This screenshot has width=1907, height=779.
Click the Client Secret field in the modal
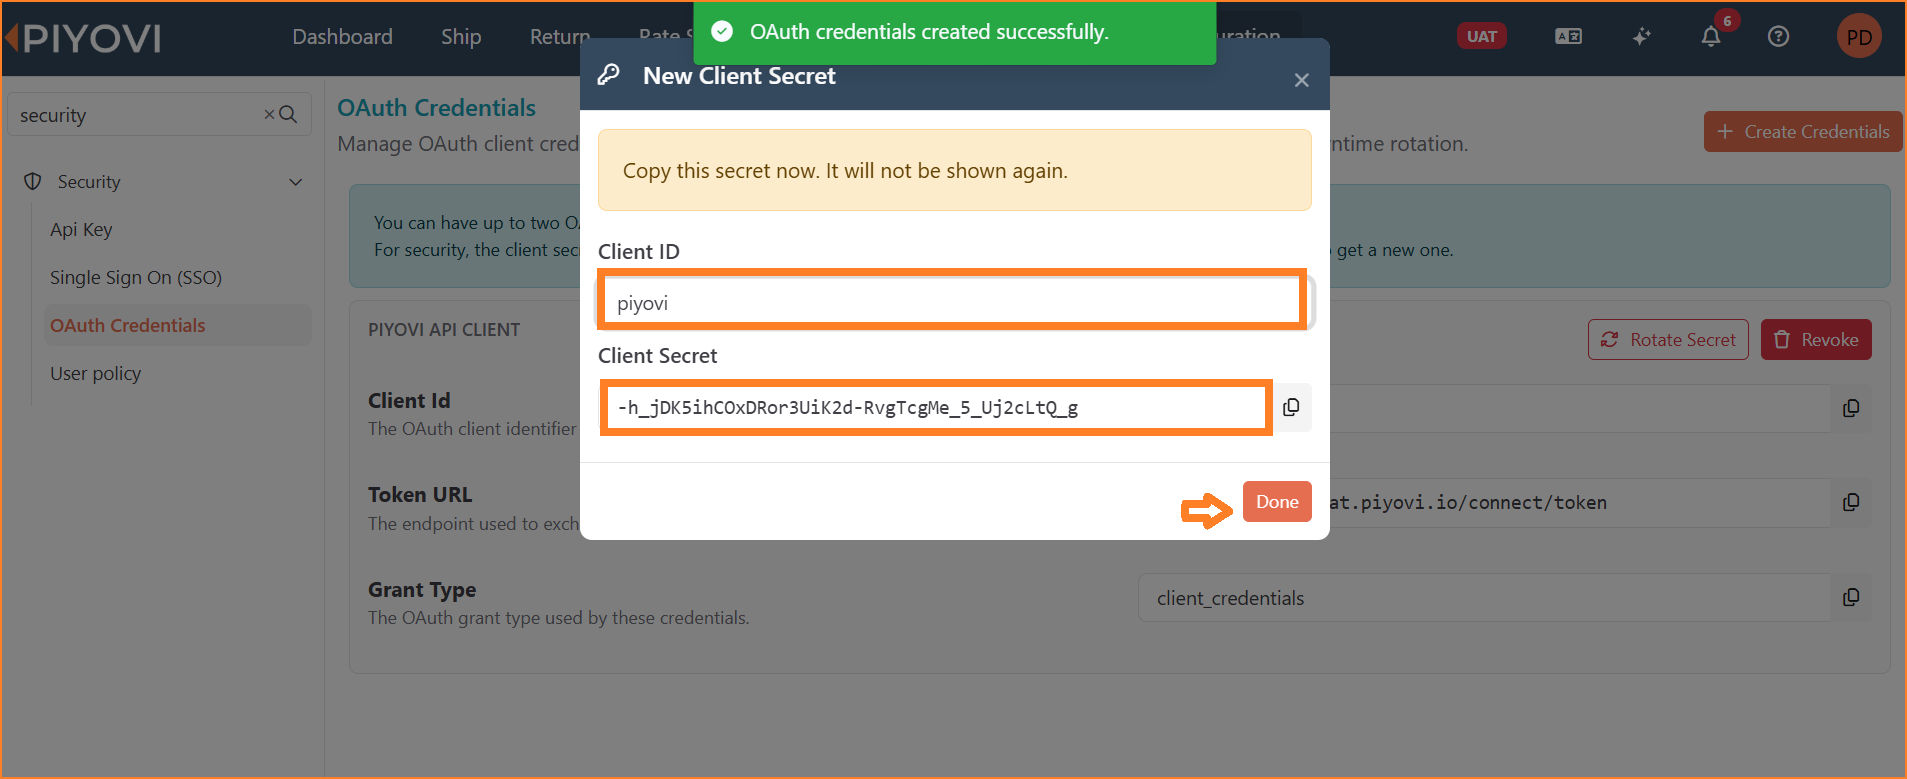point(936,407)
